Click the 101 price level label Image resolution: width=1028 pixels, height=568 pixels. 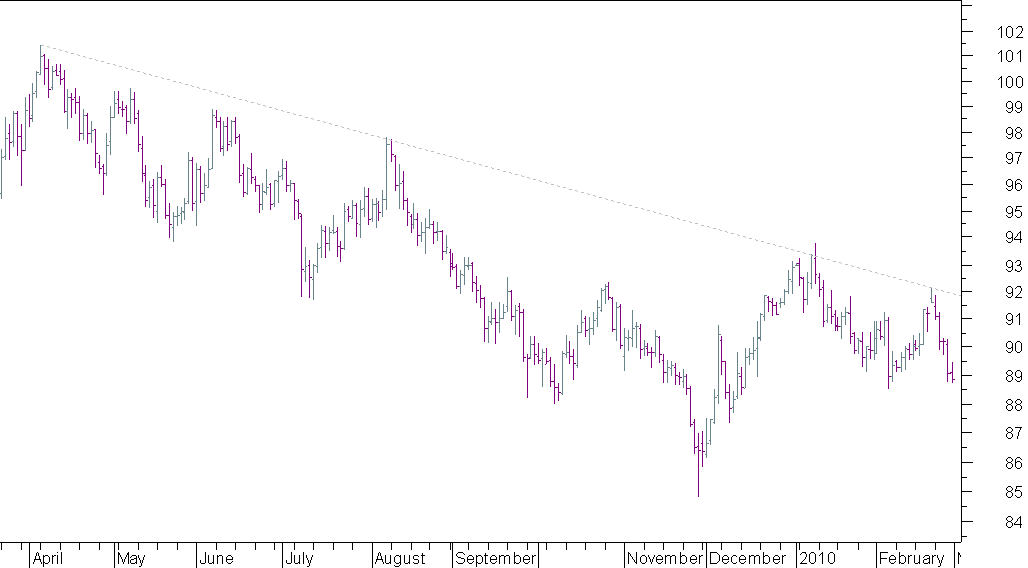[x=1009, y=56]
